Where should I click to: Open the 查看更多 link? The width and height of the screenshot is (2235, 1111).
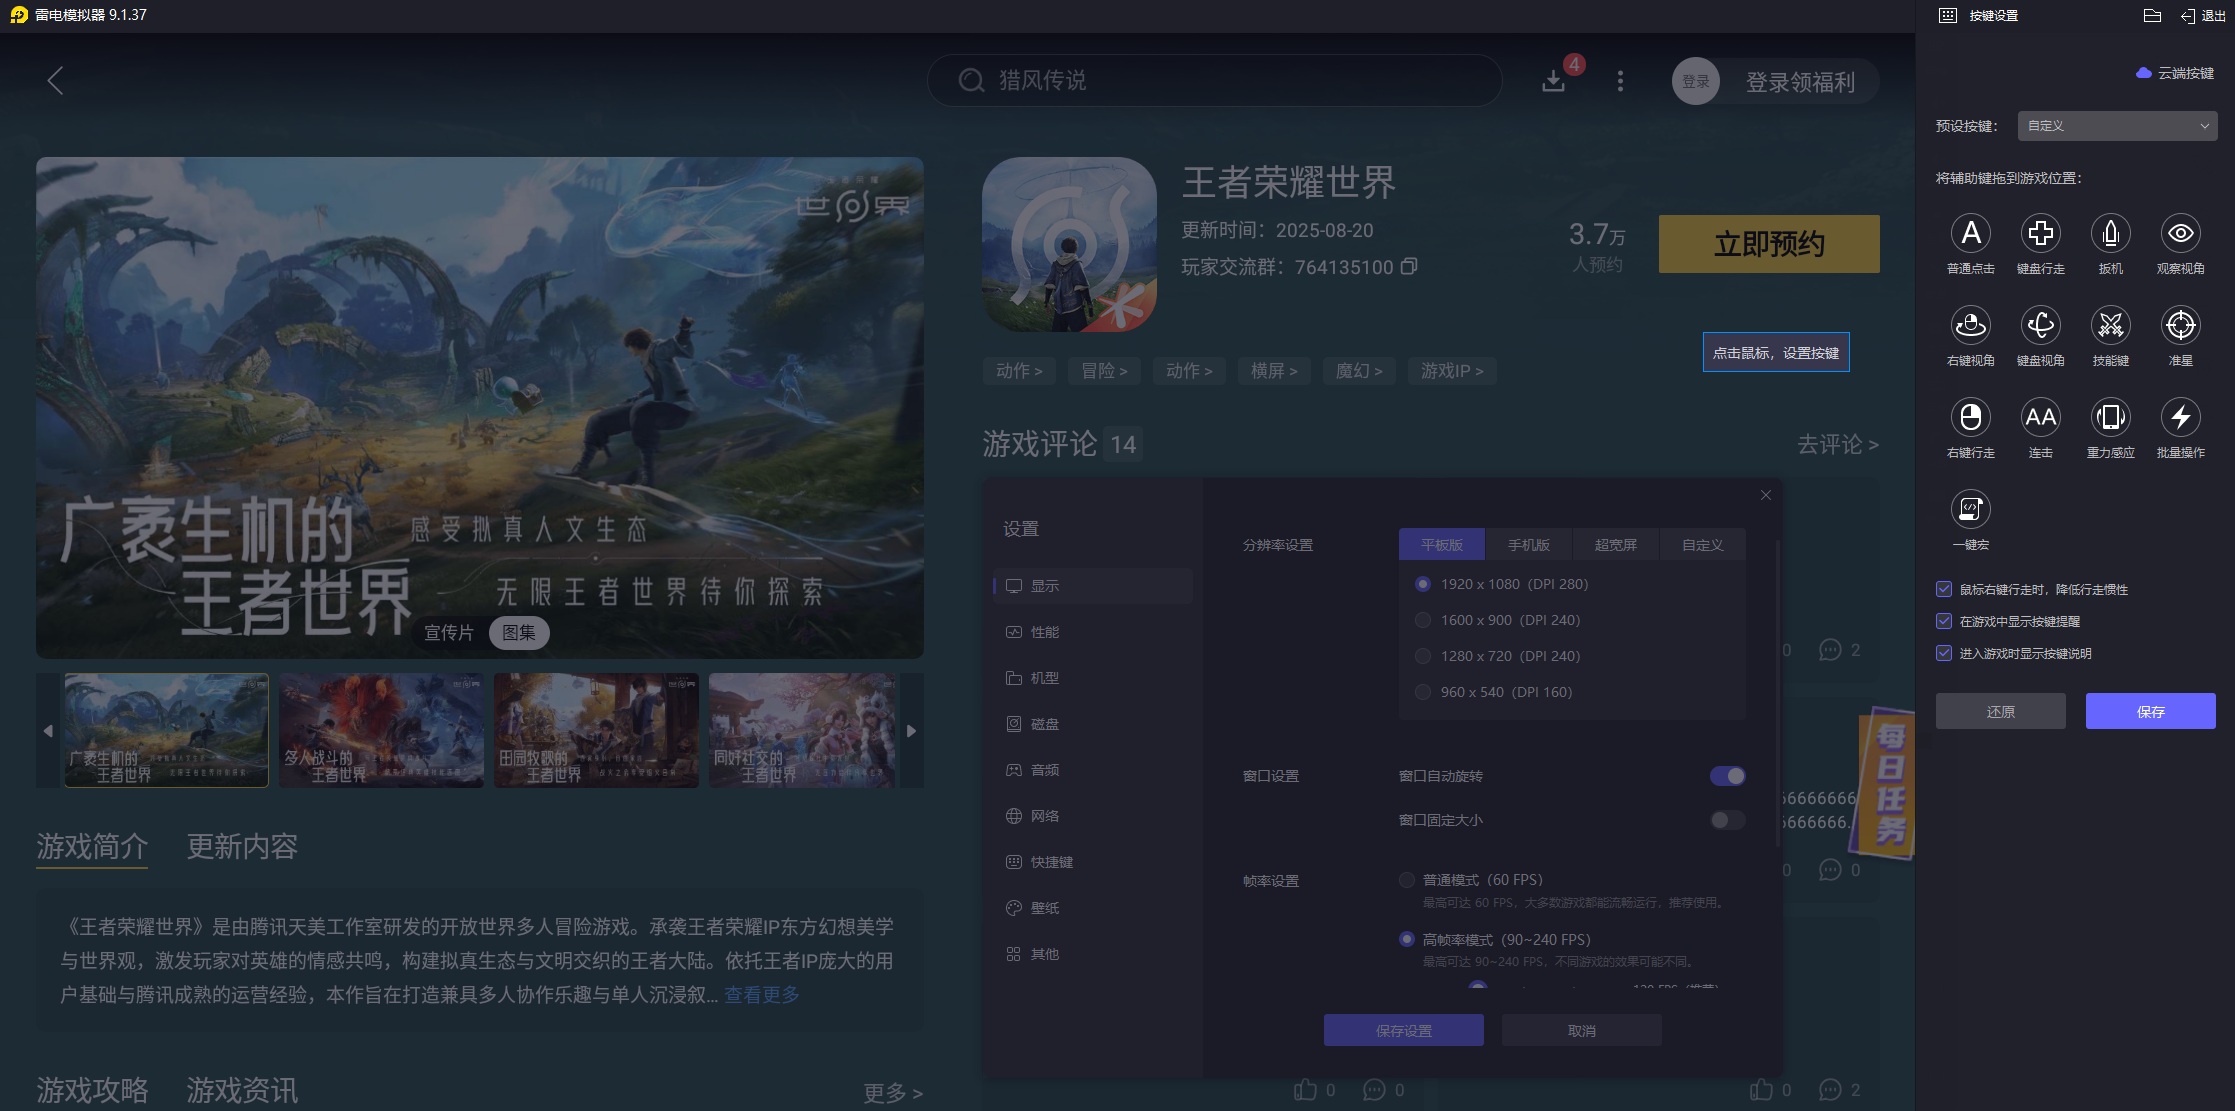pyautogui.click(x=762, y=995)
